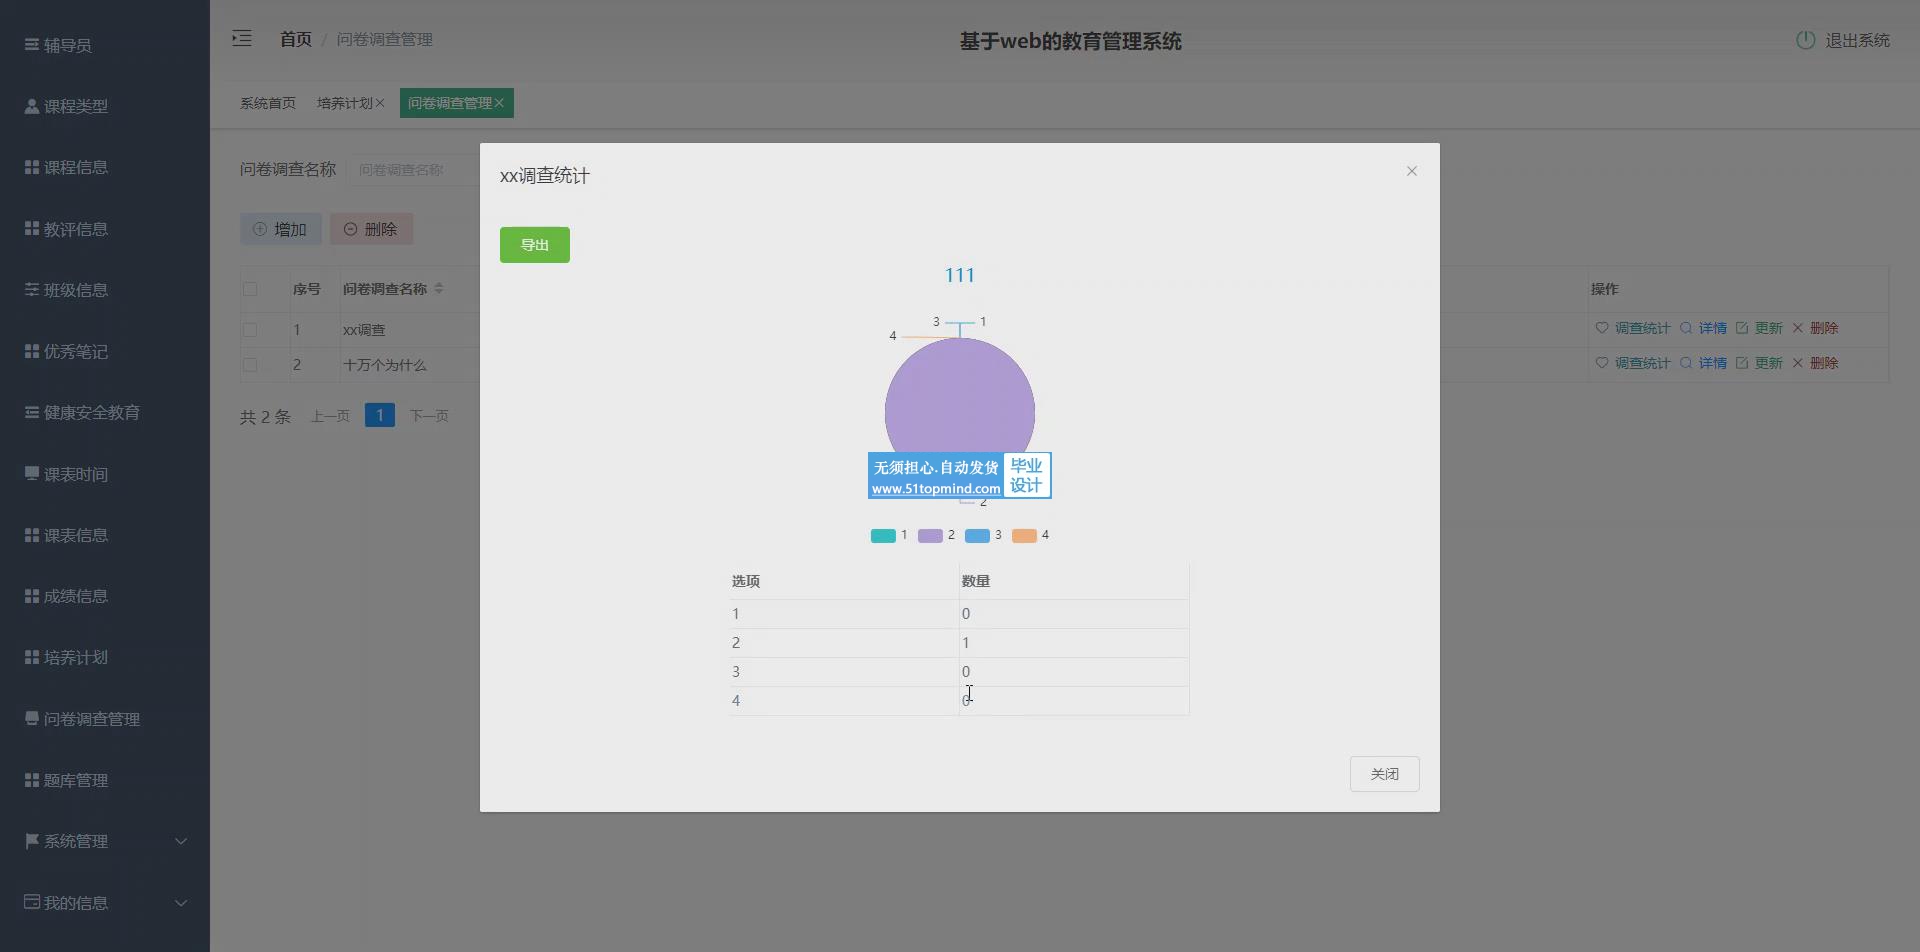Select the 问卷调查管理 tab

[x=450, y=103]
